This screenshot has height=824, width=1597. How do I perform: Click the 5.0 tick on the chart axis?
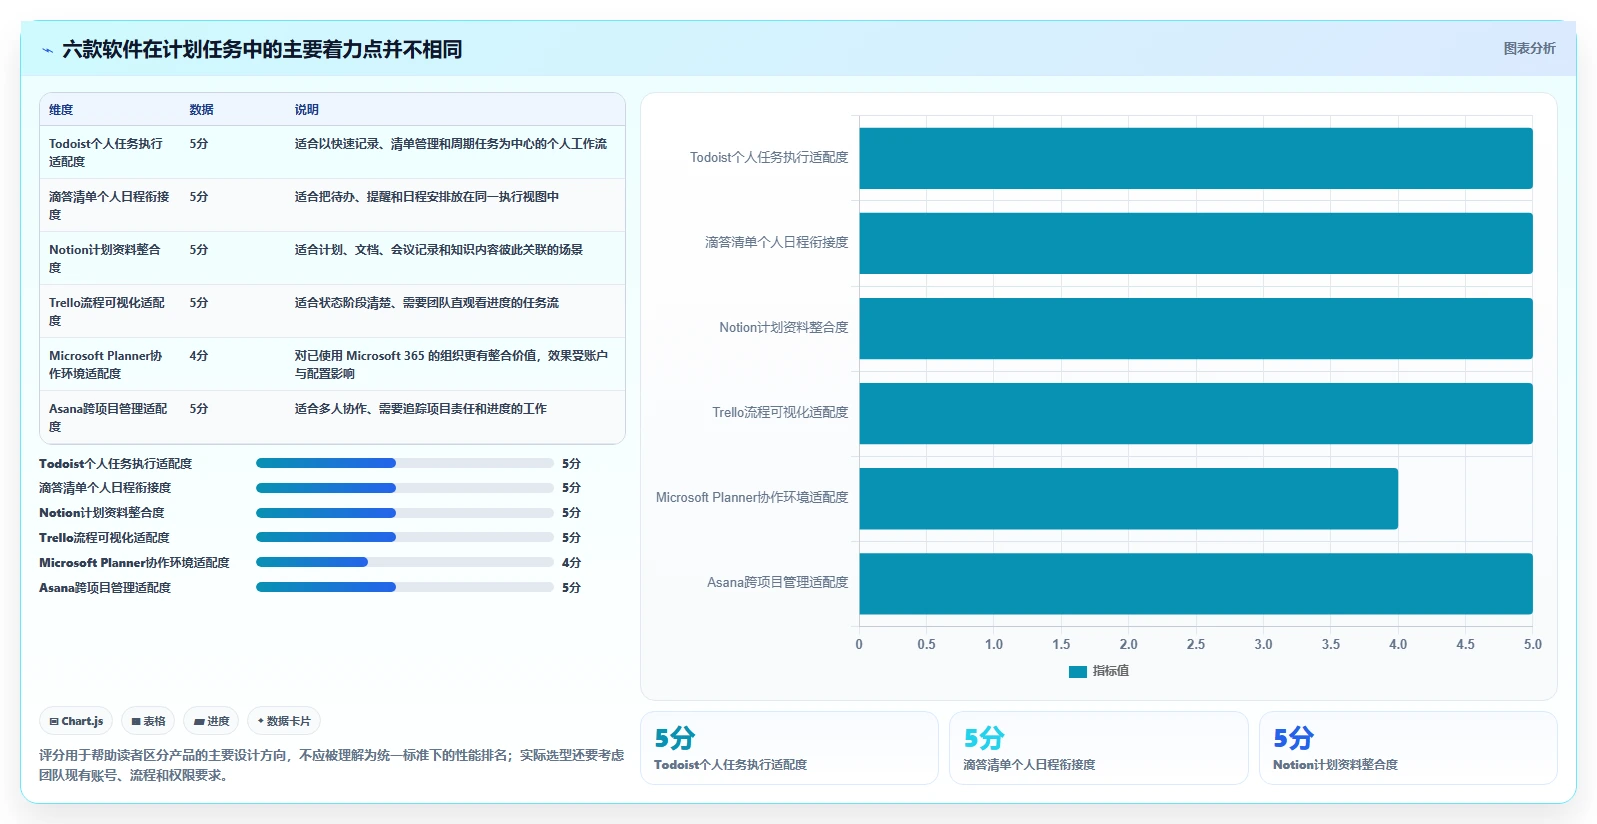1533,645
